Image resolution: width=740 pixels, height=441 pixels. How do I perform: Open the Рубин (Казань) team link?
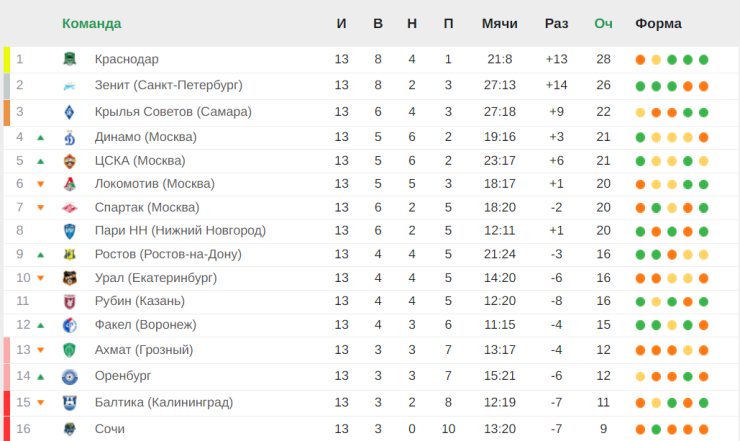[140, 301]
